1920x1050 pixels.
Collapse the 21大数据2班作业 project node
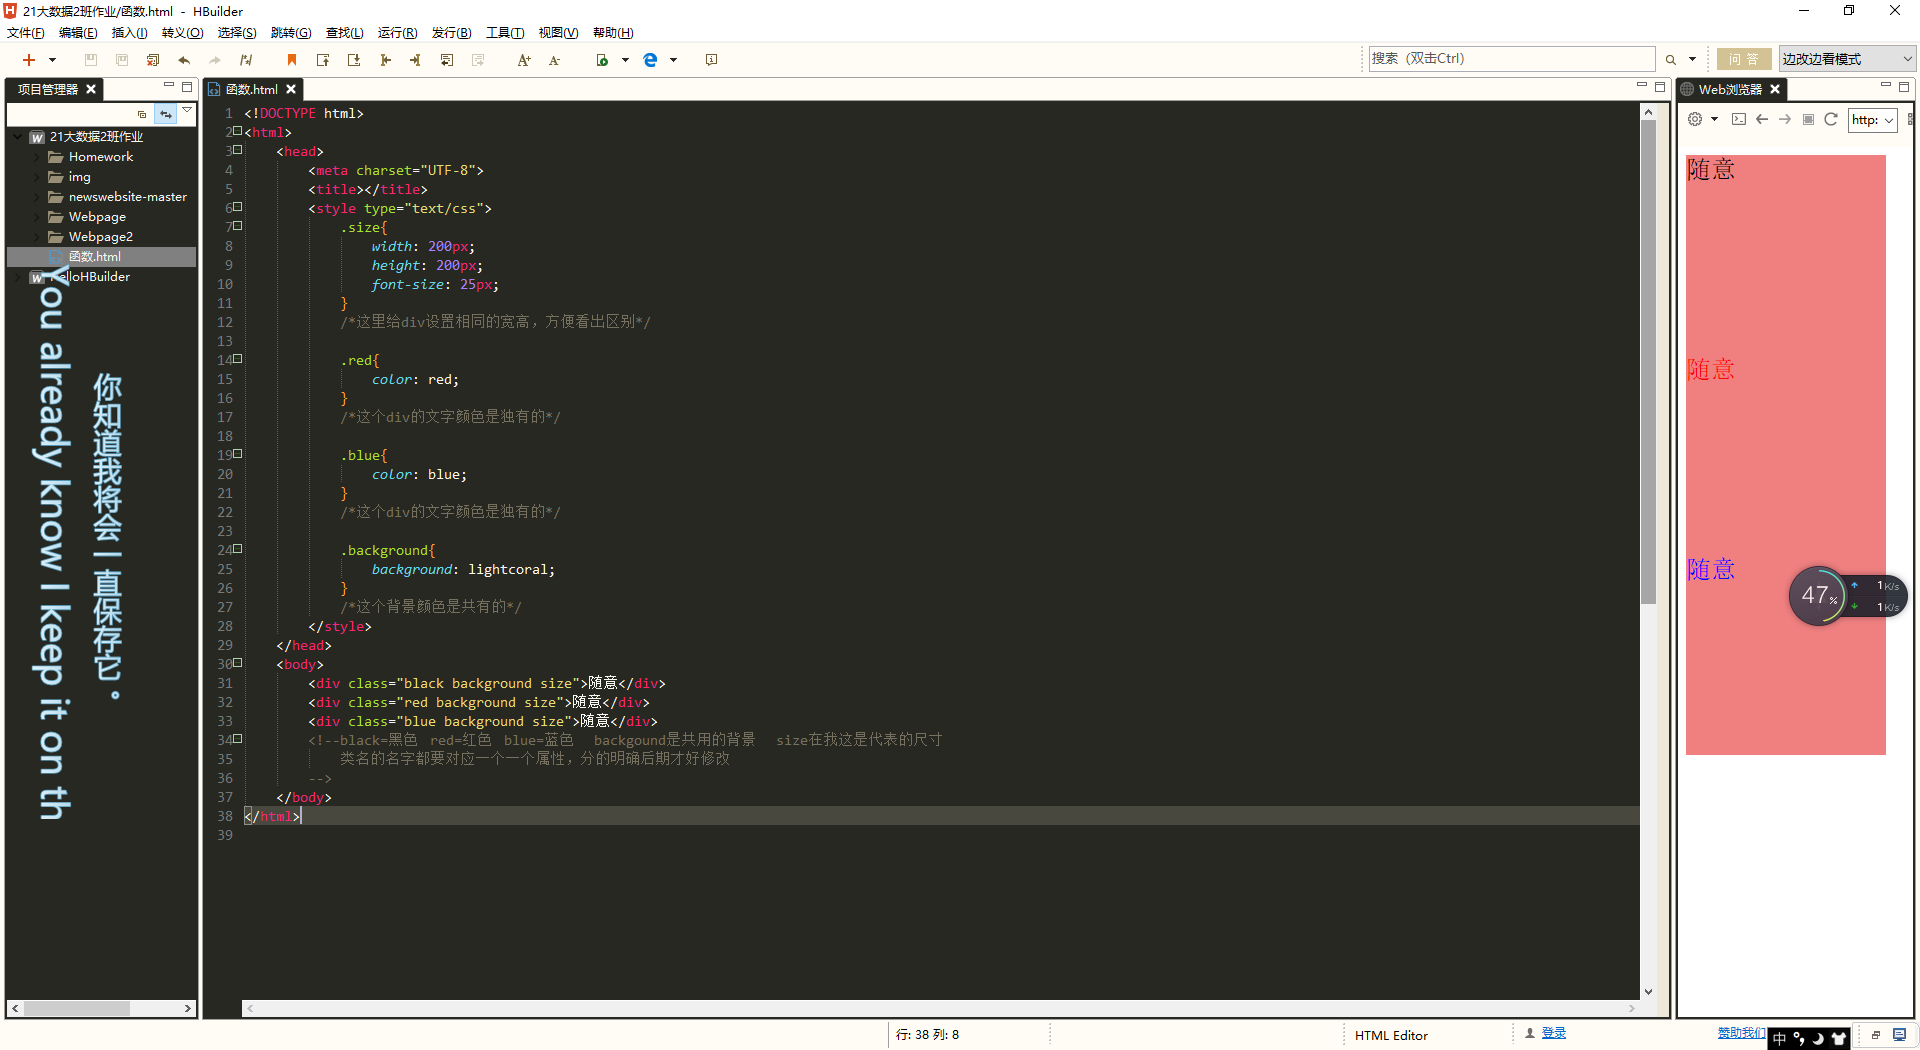[x=19, y=137]
